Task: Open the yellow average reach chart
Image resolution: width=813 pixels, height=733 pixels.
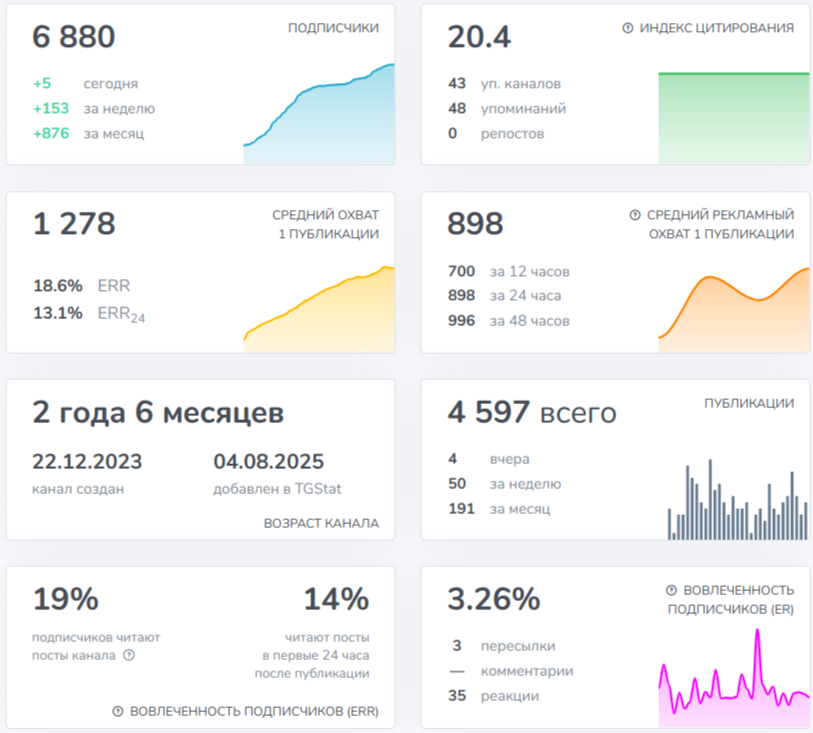Action: coord(319,309)
